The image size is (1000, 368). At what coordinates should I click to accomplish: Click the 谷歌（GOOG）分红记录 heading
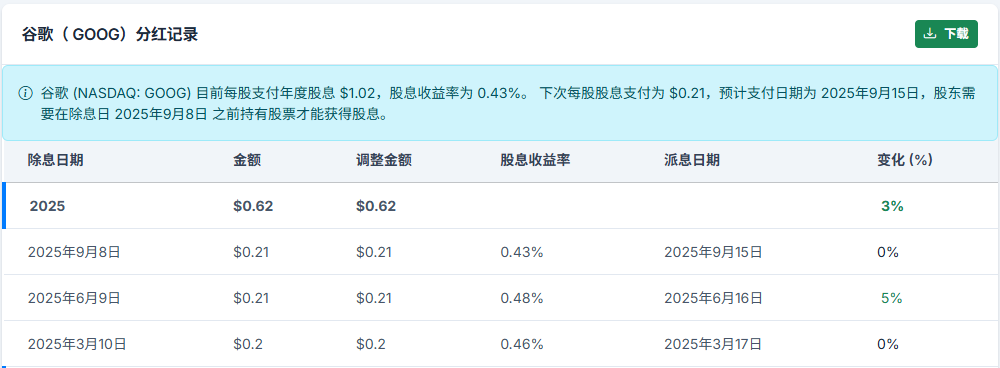point(109,34)
